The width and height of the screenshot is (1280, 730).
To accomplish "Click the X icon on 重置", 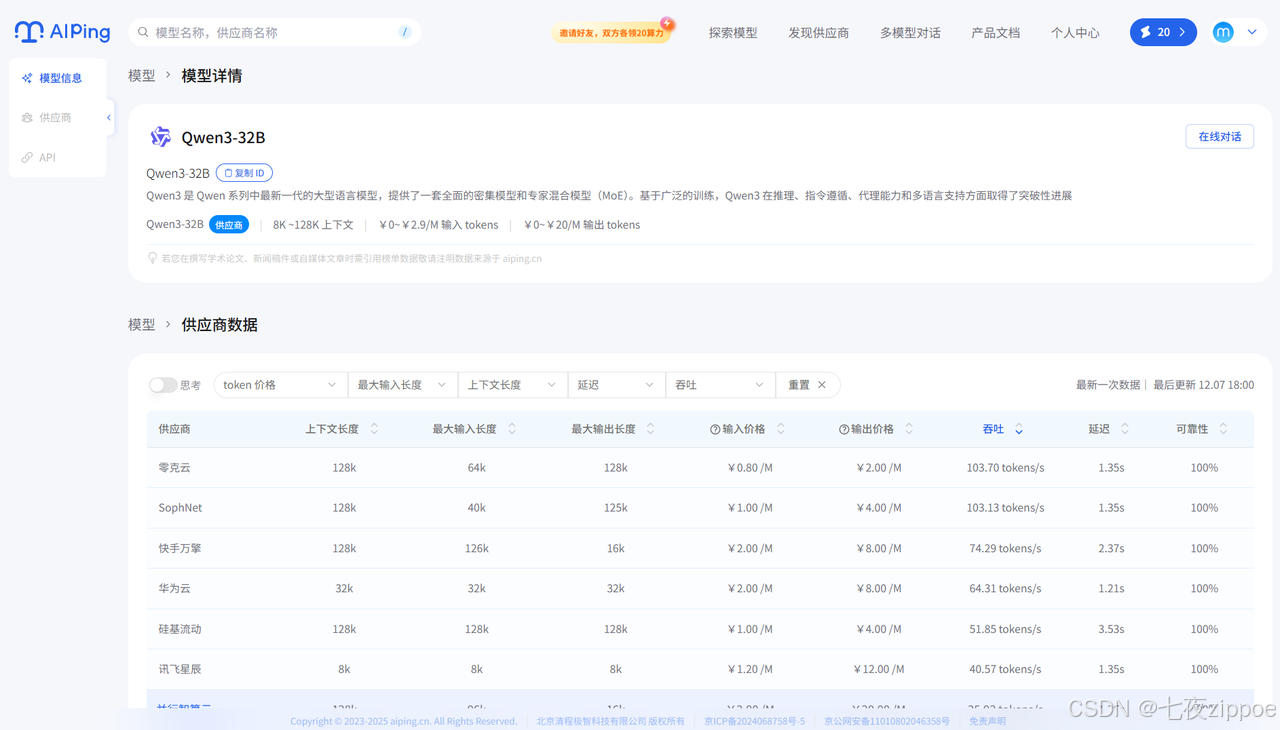I will 822,385.
